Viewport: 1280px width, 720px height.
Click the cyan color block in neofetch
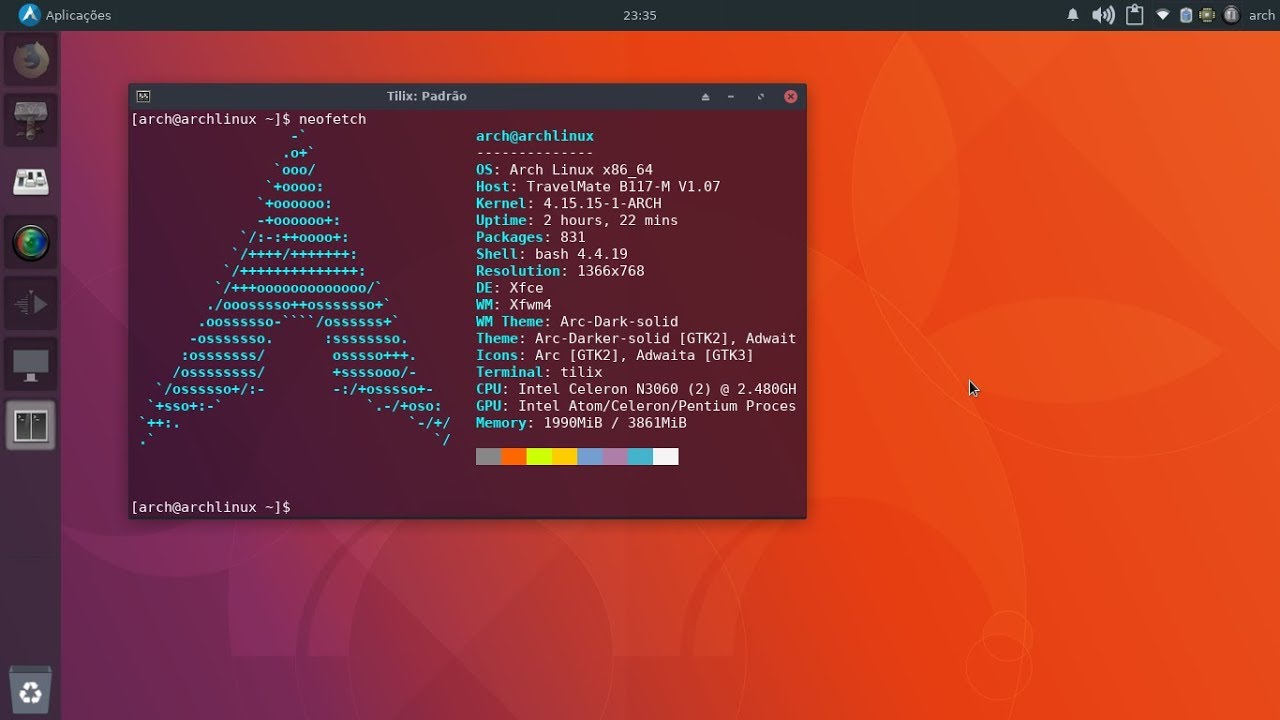(x=640, y=457)
